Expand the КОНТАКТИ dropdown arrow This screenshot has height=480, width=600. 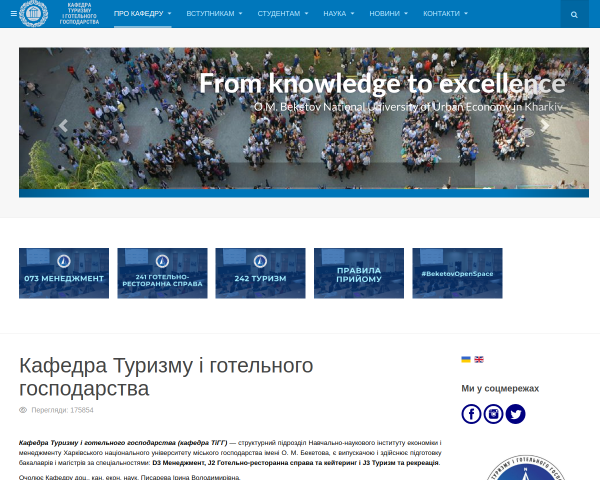[466, 13]
